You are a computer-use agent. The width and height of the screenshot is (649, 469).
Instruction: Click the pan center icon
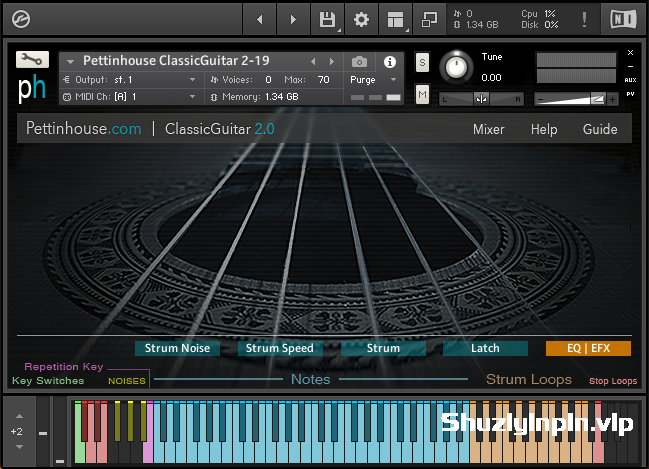click(481, 99)
